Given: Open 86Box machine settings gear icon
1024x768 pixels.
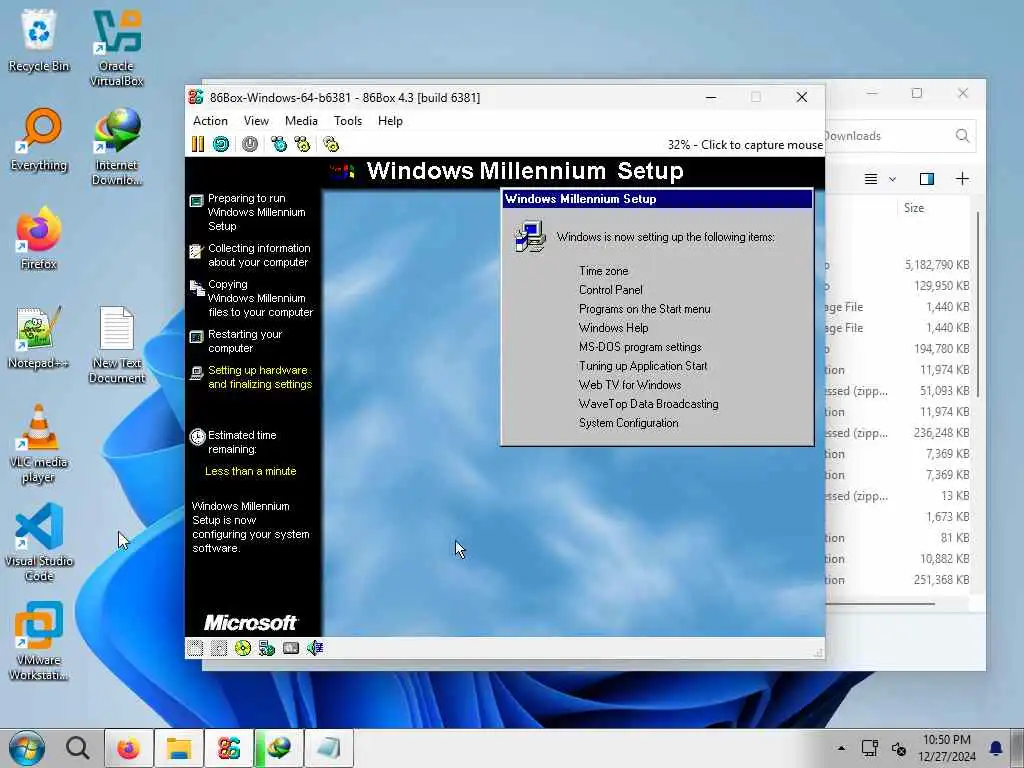Looking at the screenshot, I should (331, 144).
